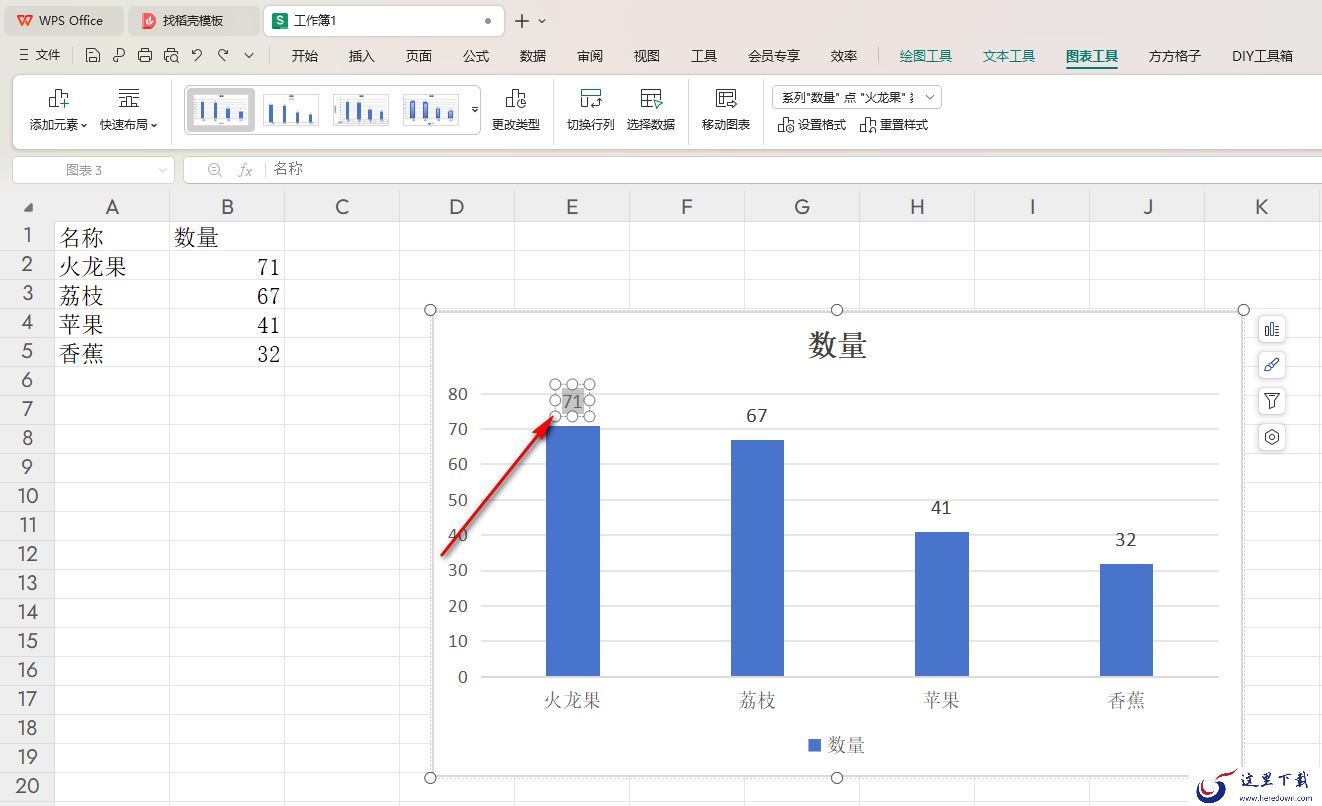1322x806 pixels.
Task: Open chart settings hexagon button beside chart
Action: (1272, 437)
